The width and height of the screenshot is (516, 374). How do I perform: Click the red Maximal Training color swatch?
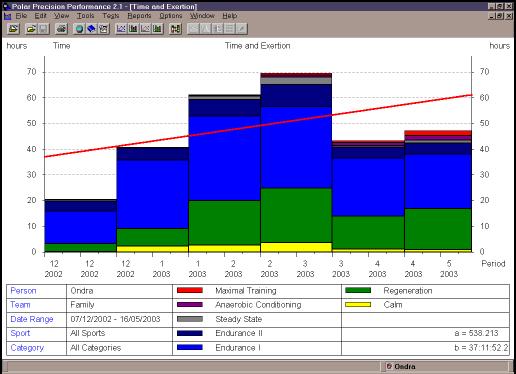[x=190, y=290]
